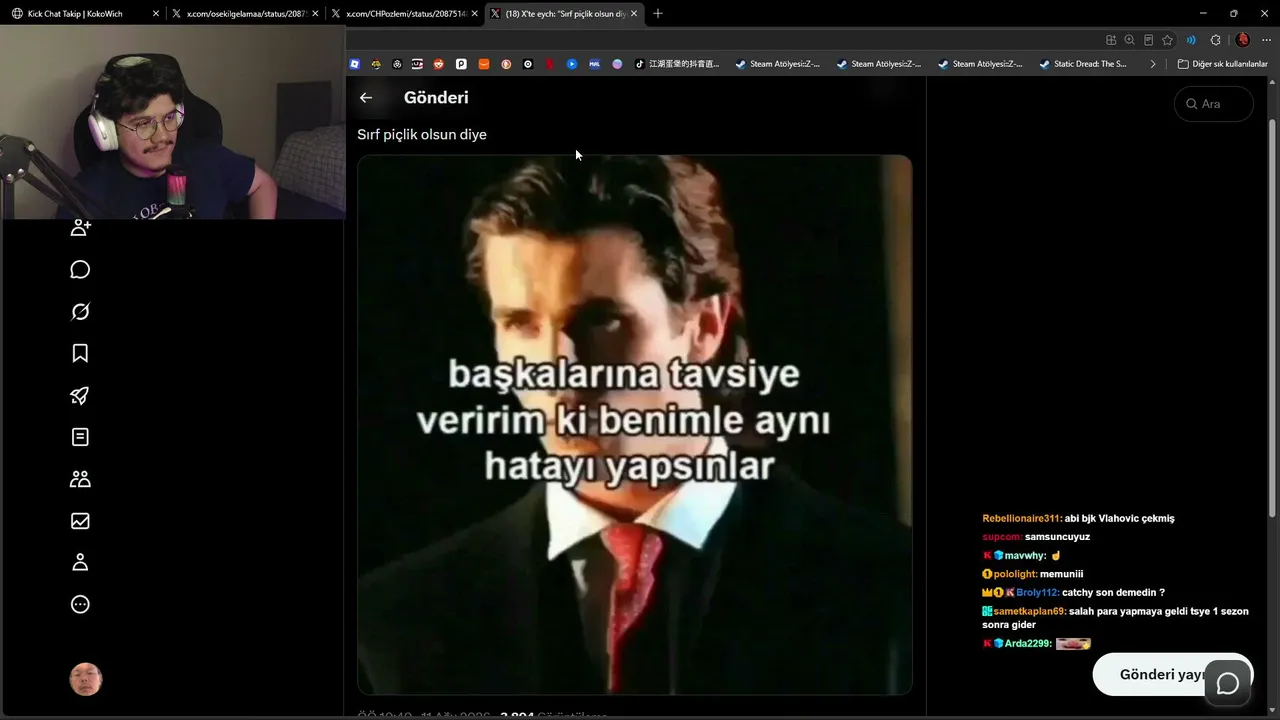
Task: Click the reader view icon in the address bar
Action: [x=1148, y=40]
